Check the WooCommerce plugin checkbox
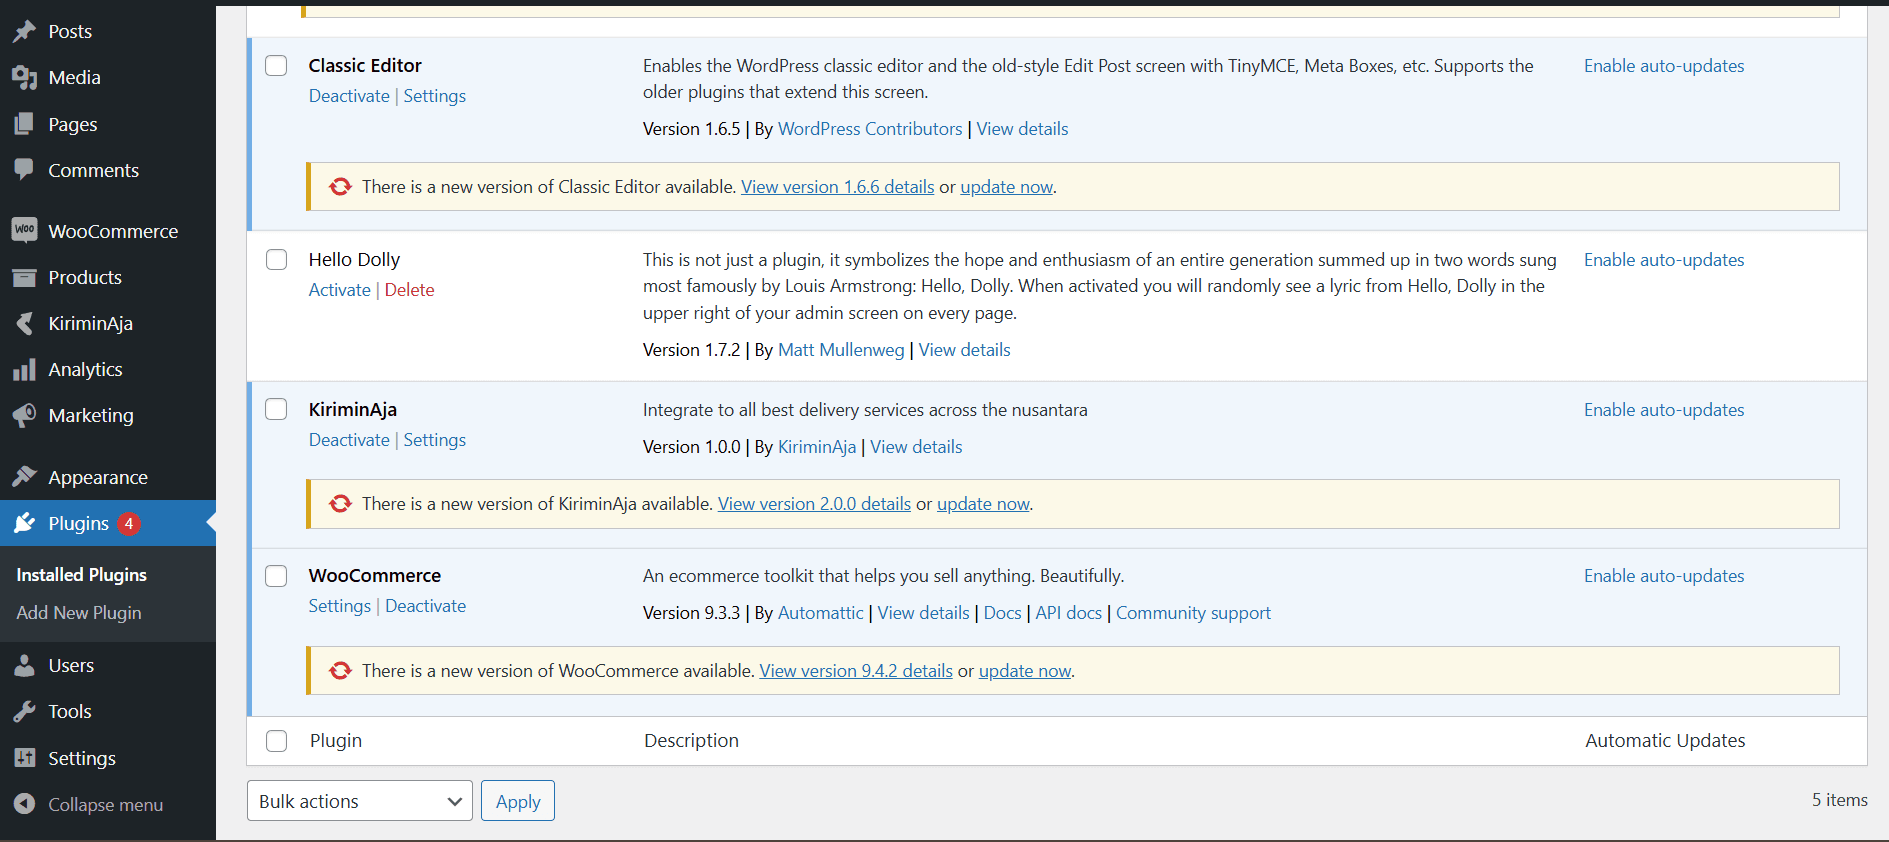Viewport: 1889px width, 842px height. point(276,576)
